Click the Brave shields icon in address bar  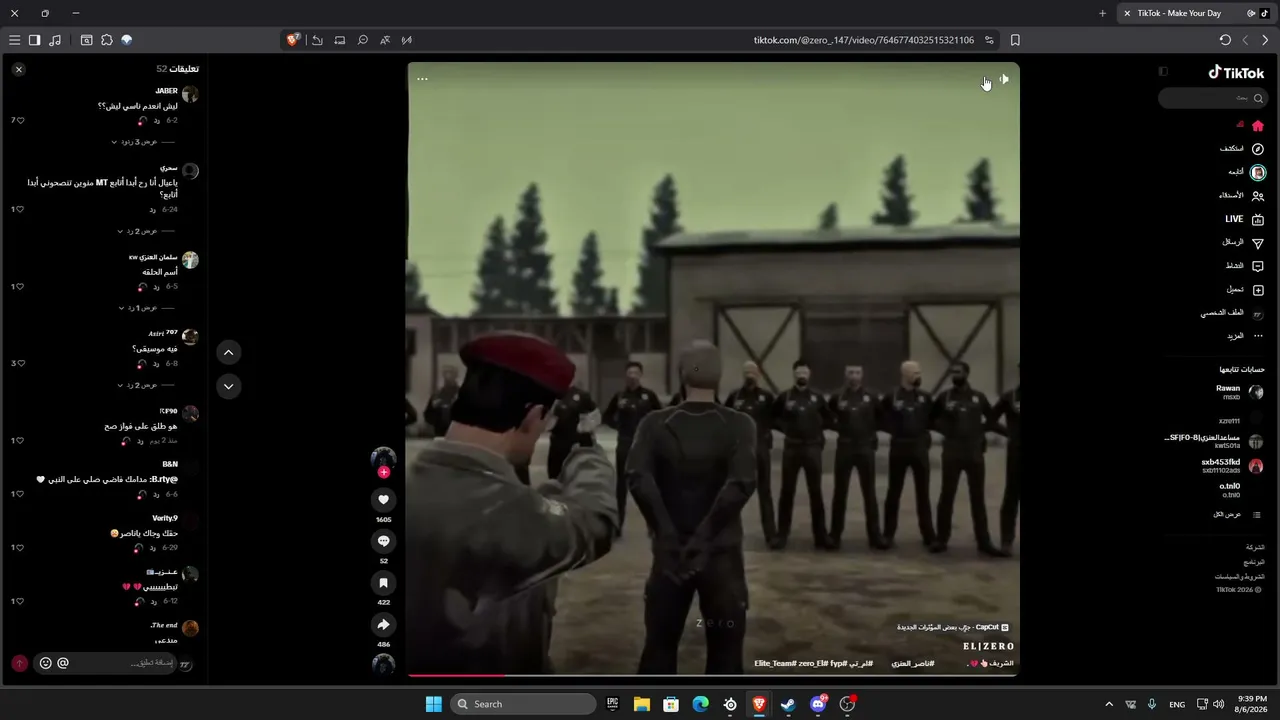tap(293, 40)
